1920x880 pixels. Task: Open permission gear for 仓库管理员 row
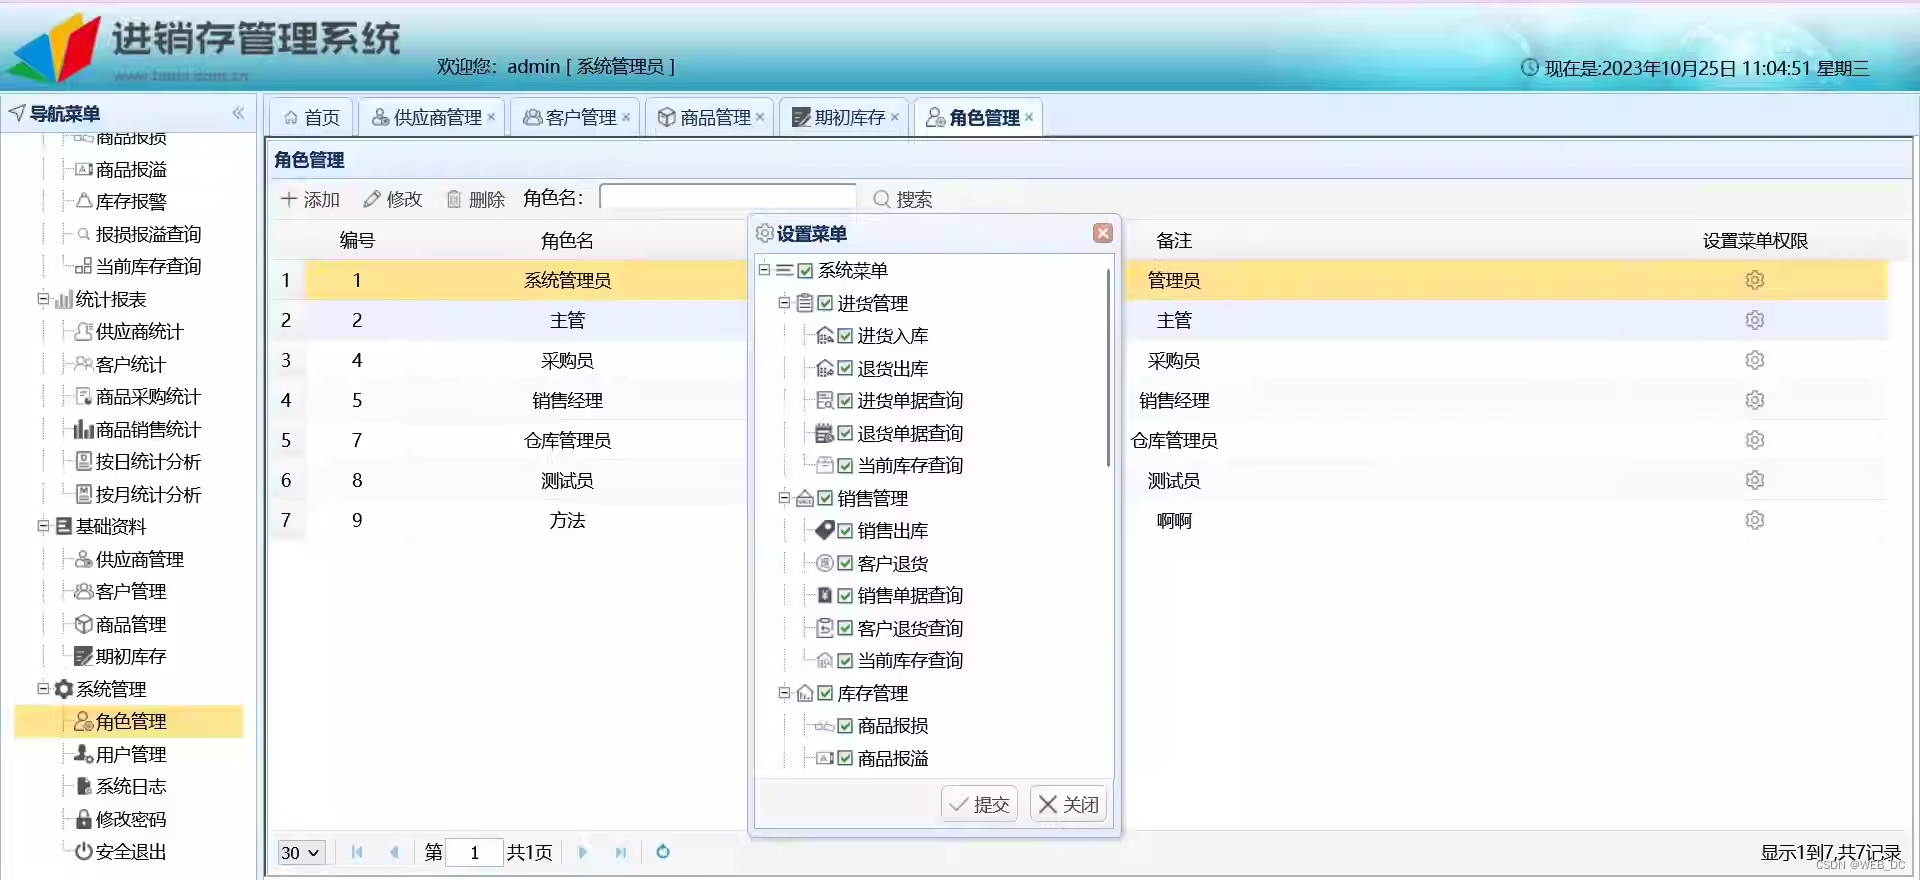tap(1754, 440)
